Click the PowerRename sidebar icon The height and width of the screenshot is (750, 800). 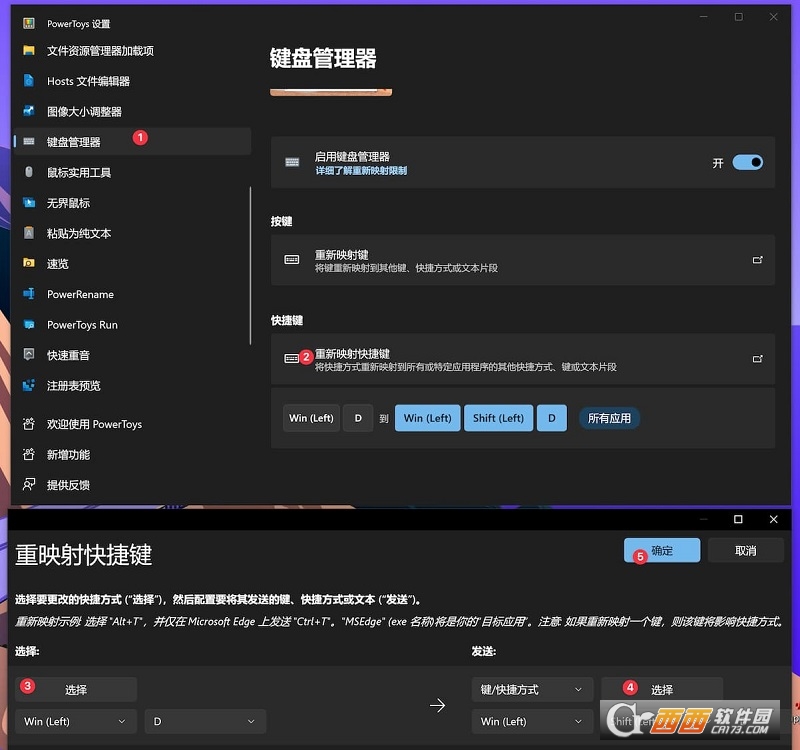[x=29, y=294]
